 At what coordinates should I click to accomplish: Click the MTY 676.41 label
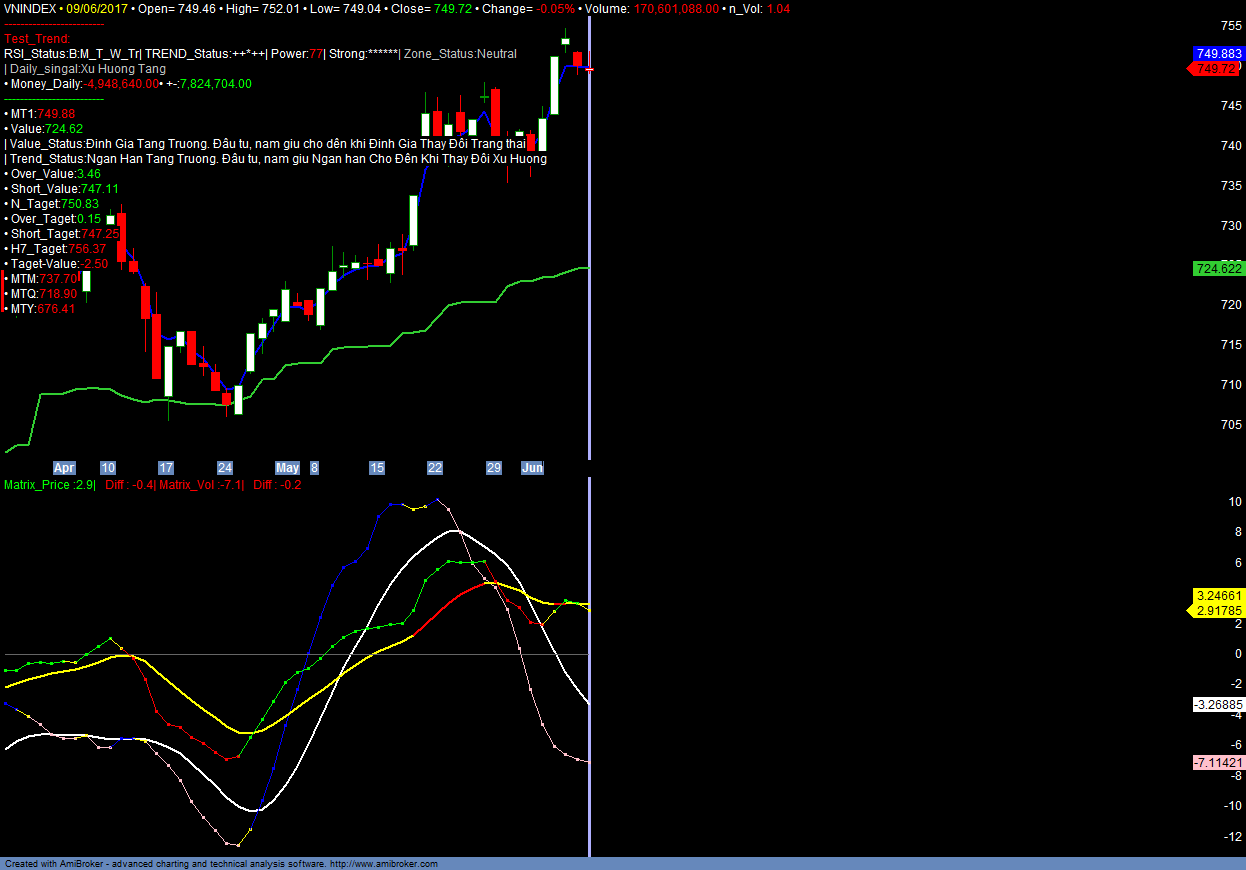(42, 309)
